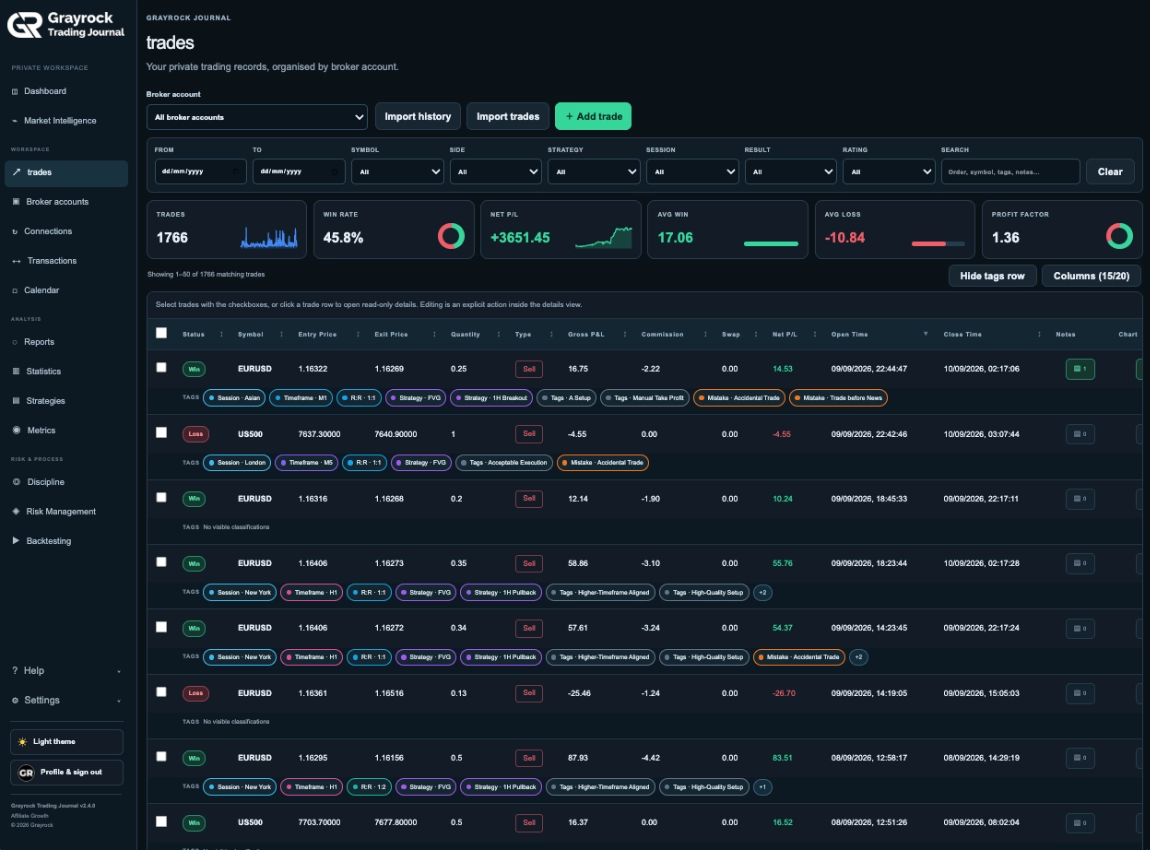Click the Grayrock logo icon
The height and width of the screenshot is (850, 1150).
[x=24, y=25]
